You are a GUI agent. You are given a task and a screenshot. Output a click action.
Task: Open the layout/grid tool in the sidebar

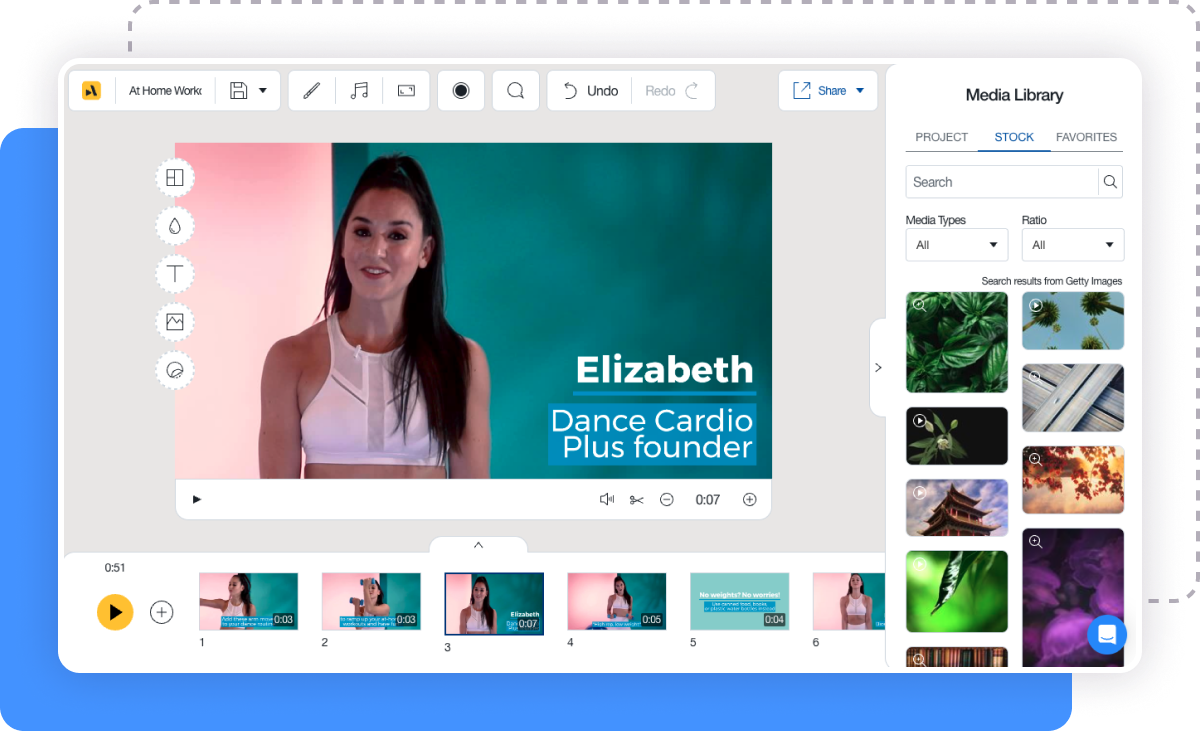174,177
